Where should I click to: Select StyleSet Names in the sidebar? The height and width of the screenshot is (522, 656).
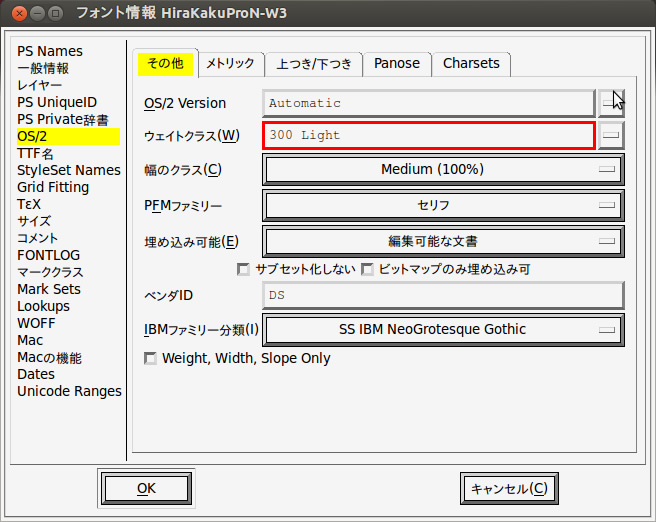tap(69, 170)
